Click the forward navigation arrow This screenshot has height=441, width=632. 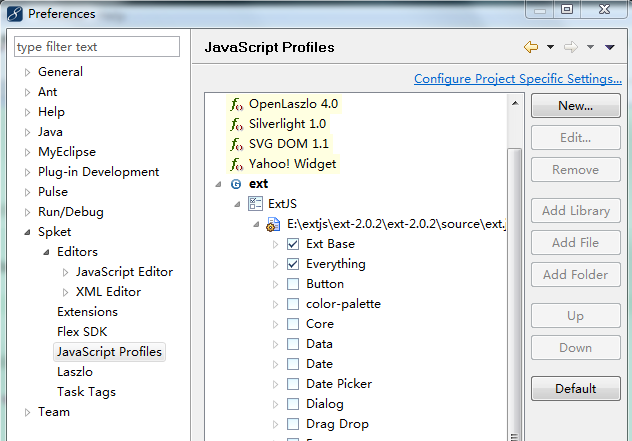click(571, 47)
